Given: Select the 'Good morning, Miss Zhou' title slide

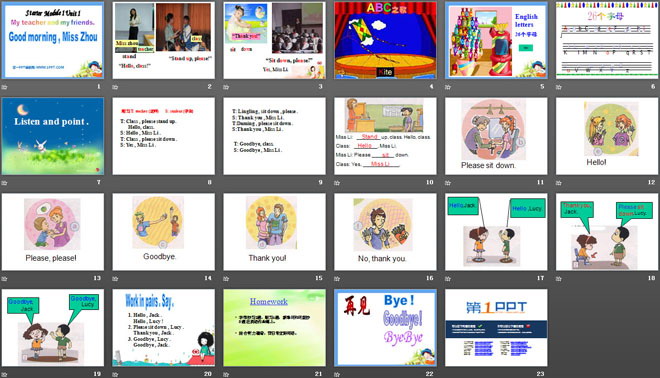Looking at the screenshot, I should [53, 40].
